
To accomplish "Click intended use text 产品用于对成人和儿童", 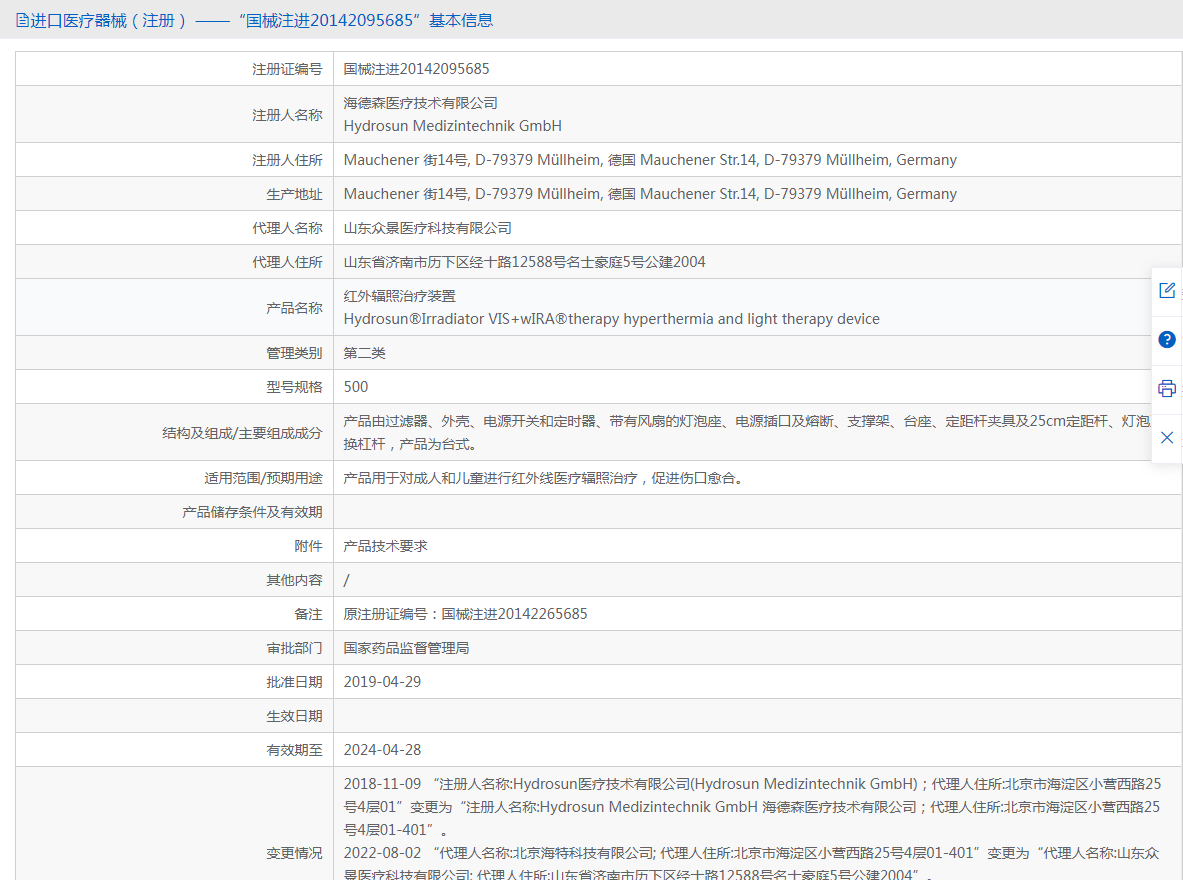I will pyautogui.click(x=545, y=478).
